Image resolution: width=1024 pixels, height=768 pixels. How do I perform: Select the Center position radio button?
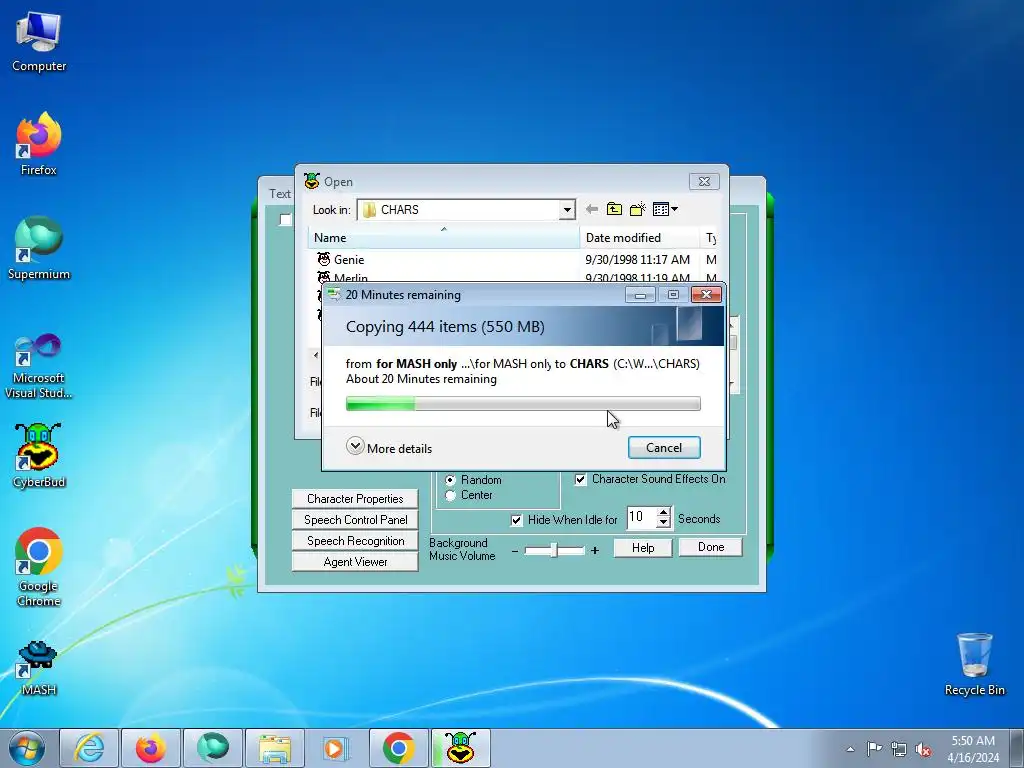[x=450, y=496]
